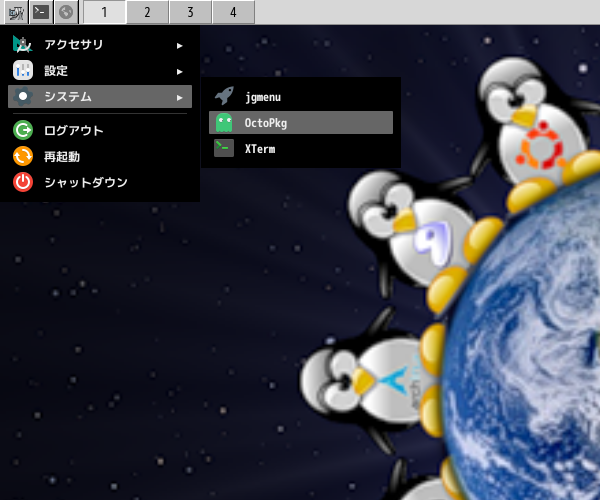
Task: Switch to workspace 3
Action: [190, 12]
